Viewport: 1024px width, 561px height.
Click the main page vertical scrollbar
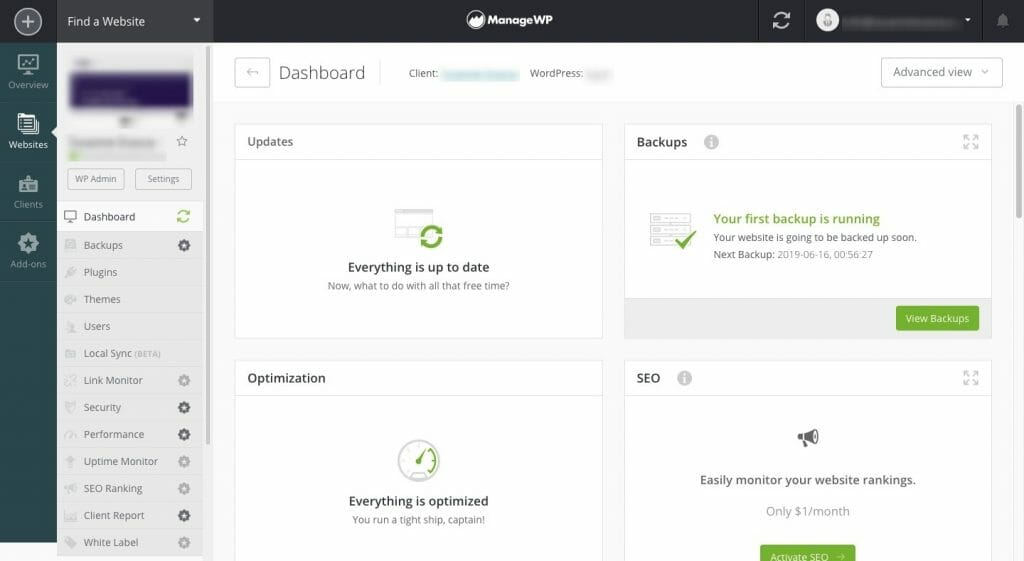(1019, 161)
